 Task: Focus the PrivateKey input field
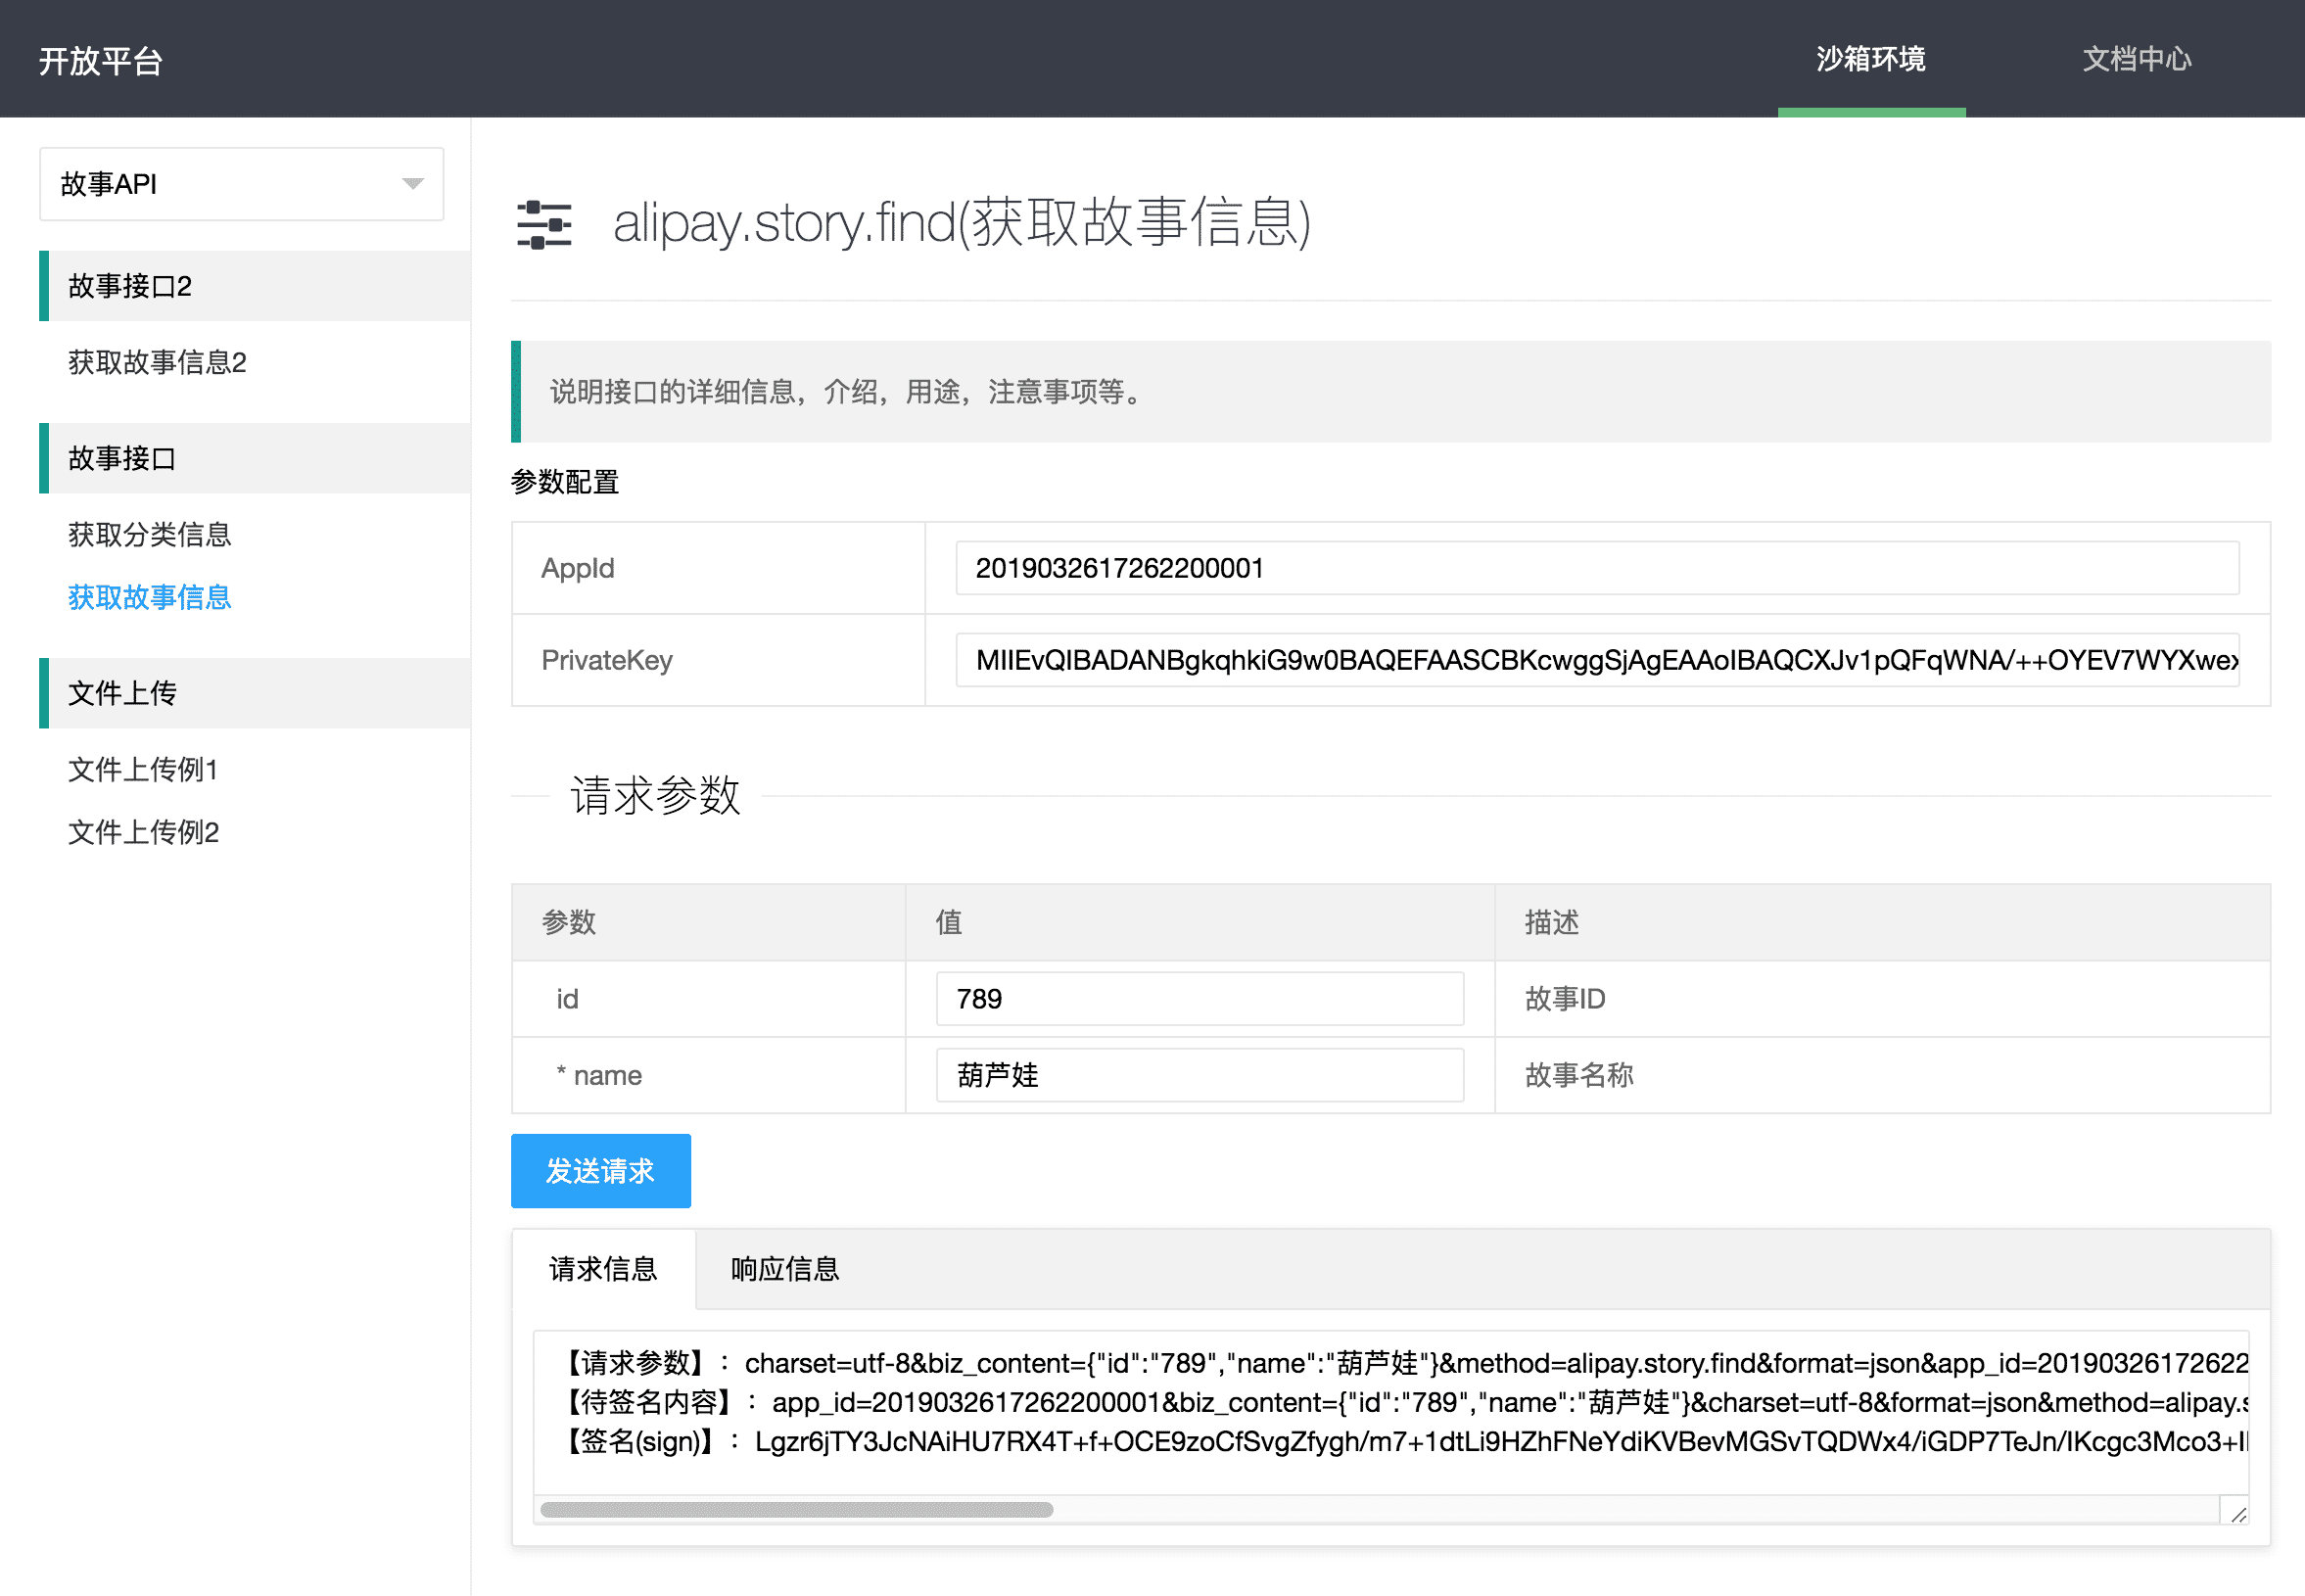tap(1596, 660)
